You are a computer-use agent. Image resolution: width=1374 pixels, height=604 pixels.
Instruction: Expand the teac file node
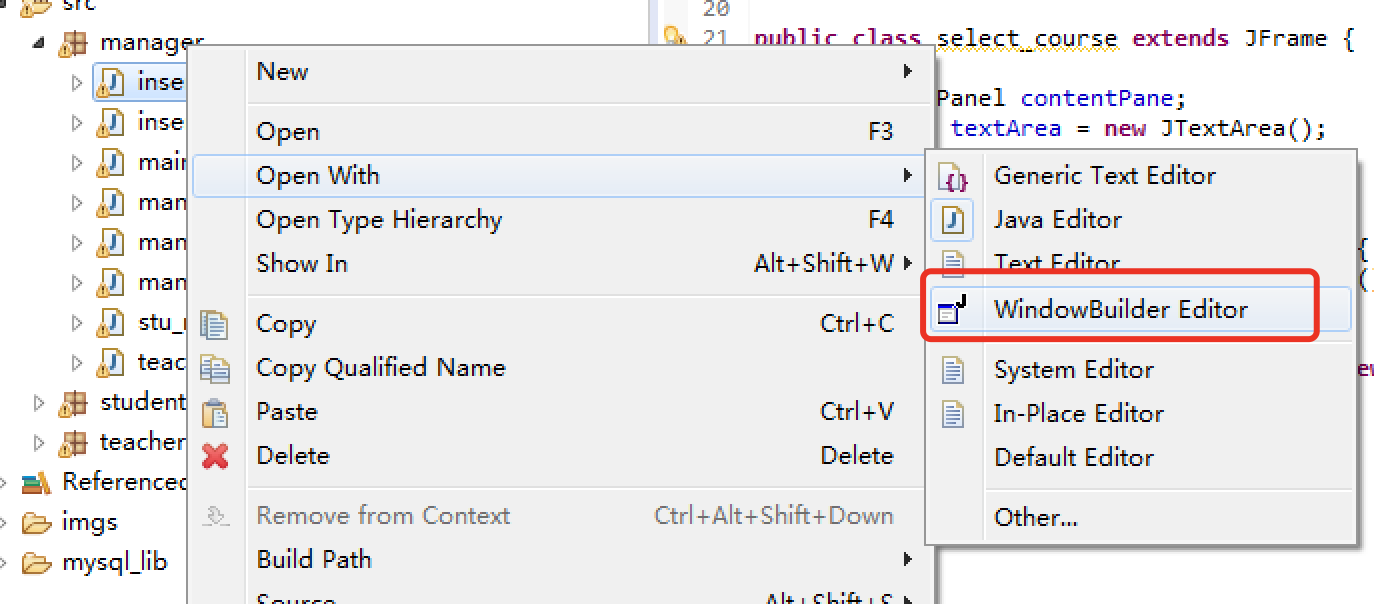(78, 363)
